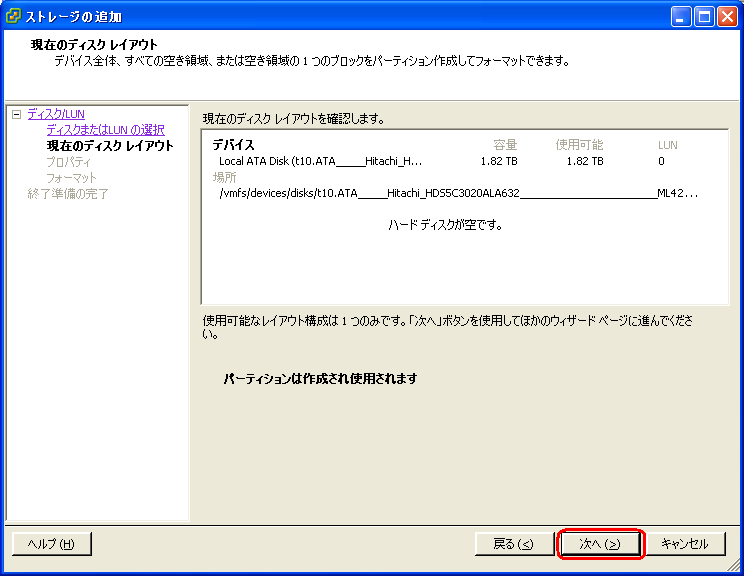This screenshot has width=744, height=576.
Task: Click the デバイス column header
Action: (233, 145)
